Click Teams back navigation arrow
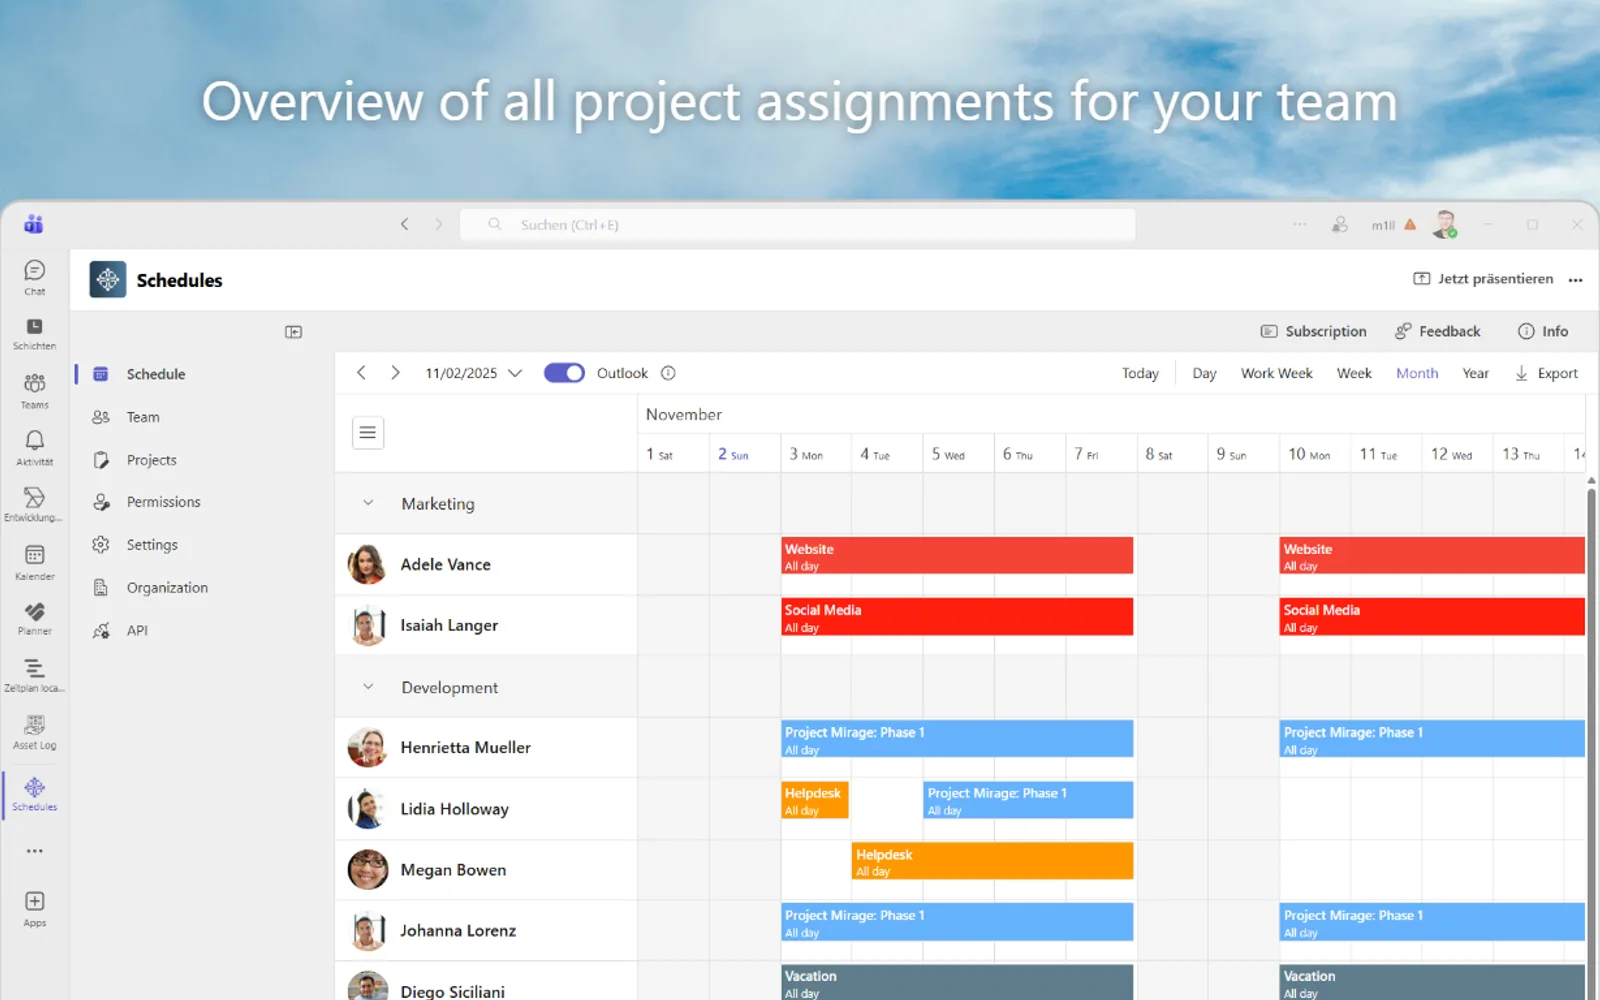1600x1000 pixels. click(405, 224)
